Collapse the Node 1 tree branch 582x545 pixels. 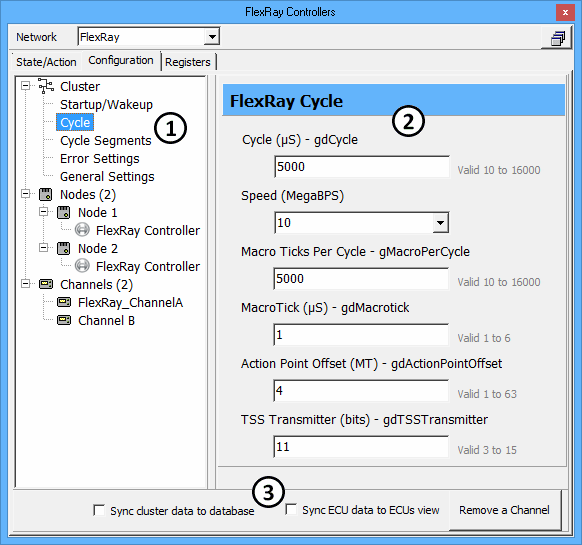tap(44, 212)
